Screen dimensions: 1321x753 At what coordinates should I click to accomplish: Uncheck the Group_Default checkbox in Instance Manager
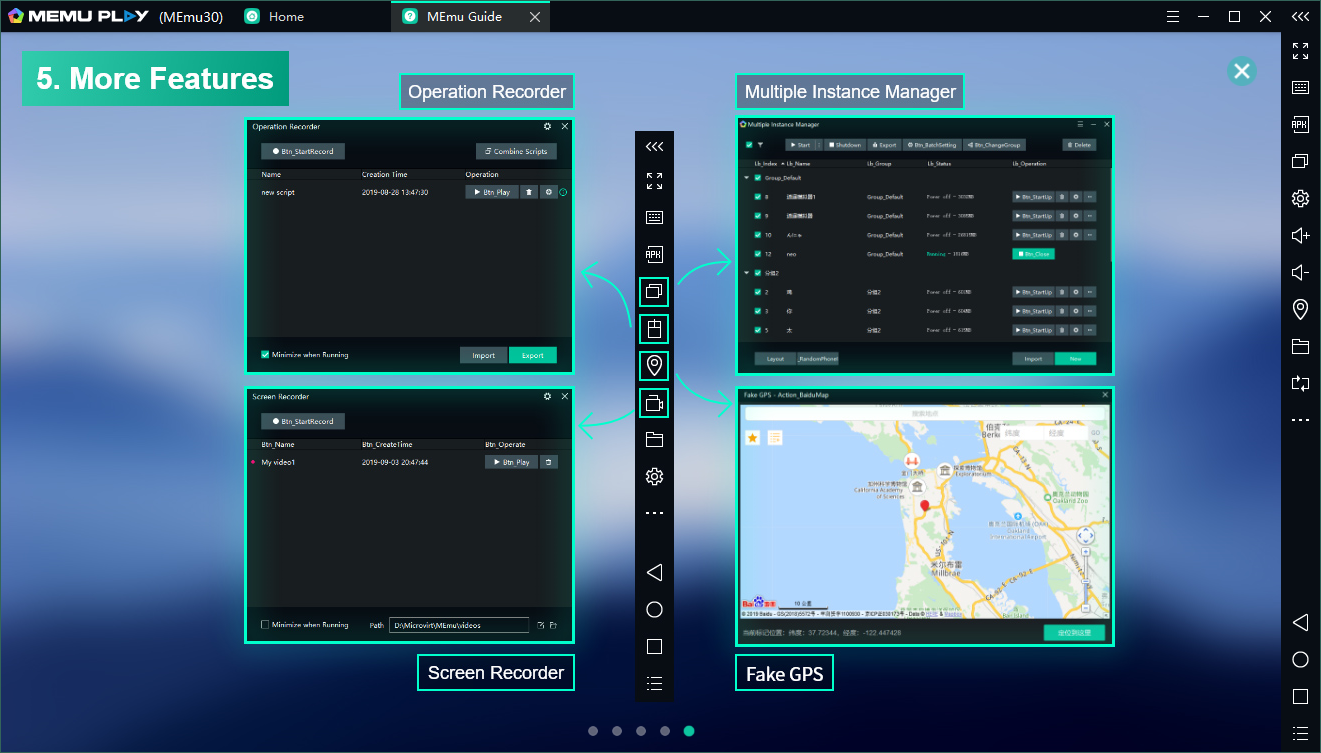757,178
